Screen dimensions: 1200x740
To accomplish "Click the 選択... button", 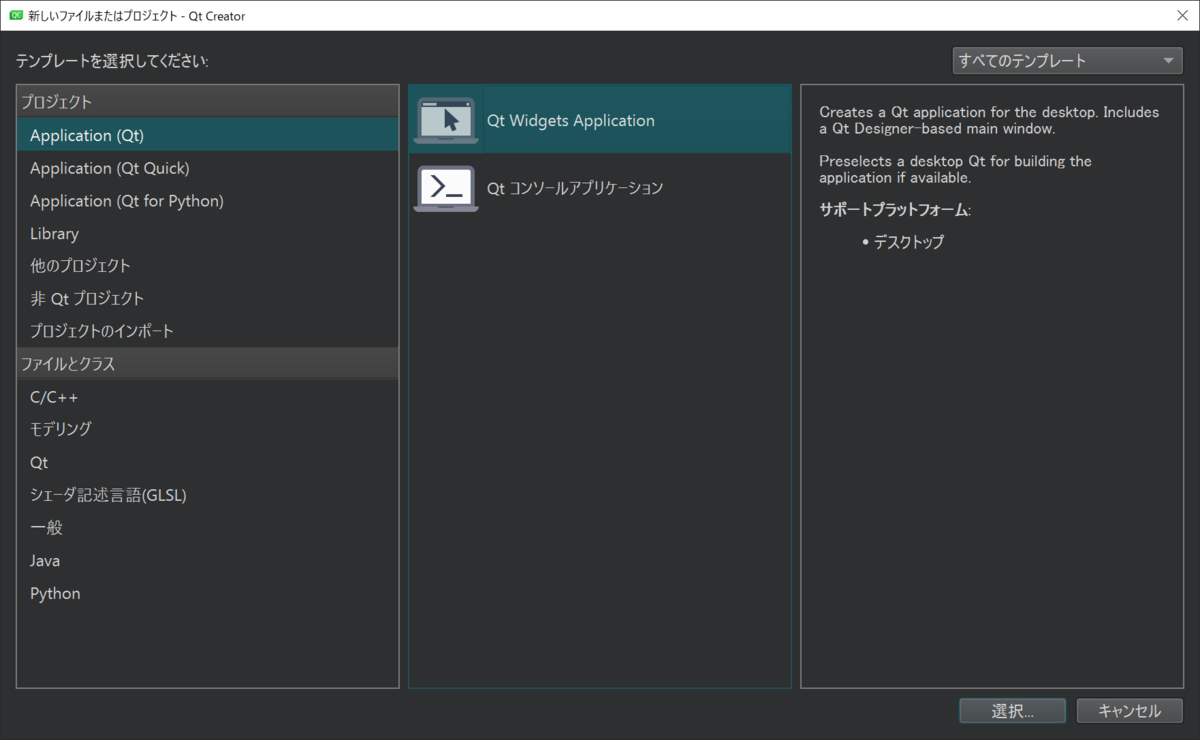I will tap(1012, 711).
